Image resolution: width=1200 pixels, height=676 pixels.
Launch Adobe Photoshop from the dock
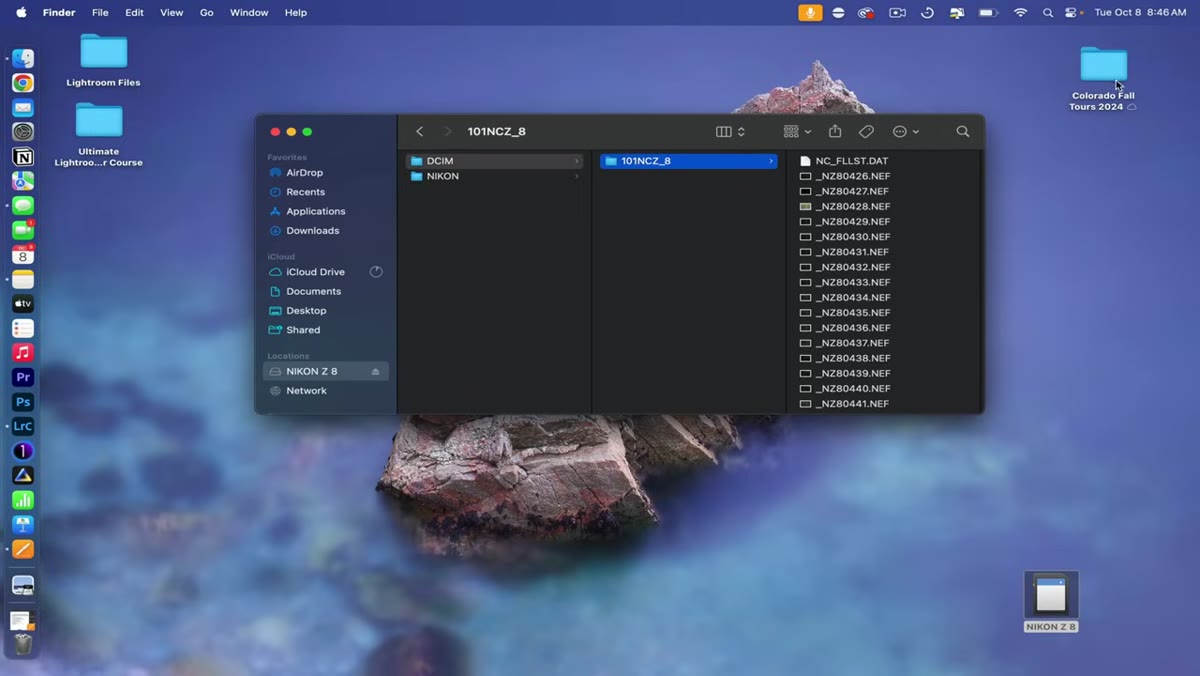(23, 402)
